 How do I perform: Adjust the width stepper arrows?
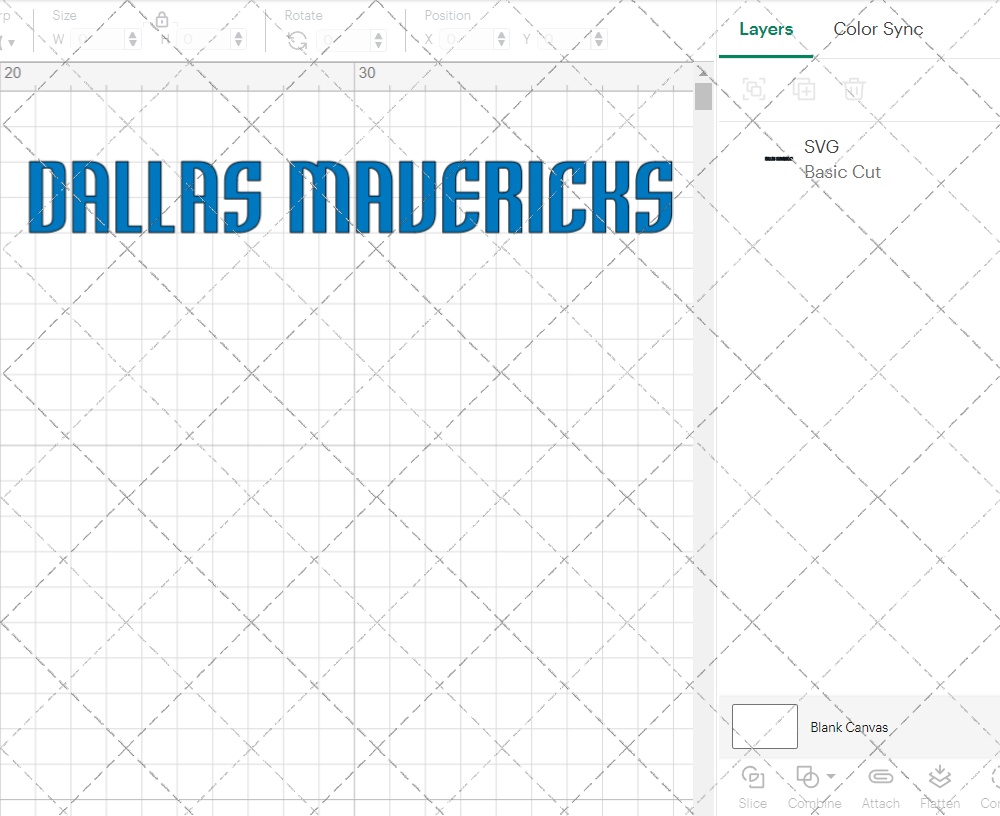coord(133,40)
